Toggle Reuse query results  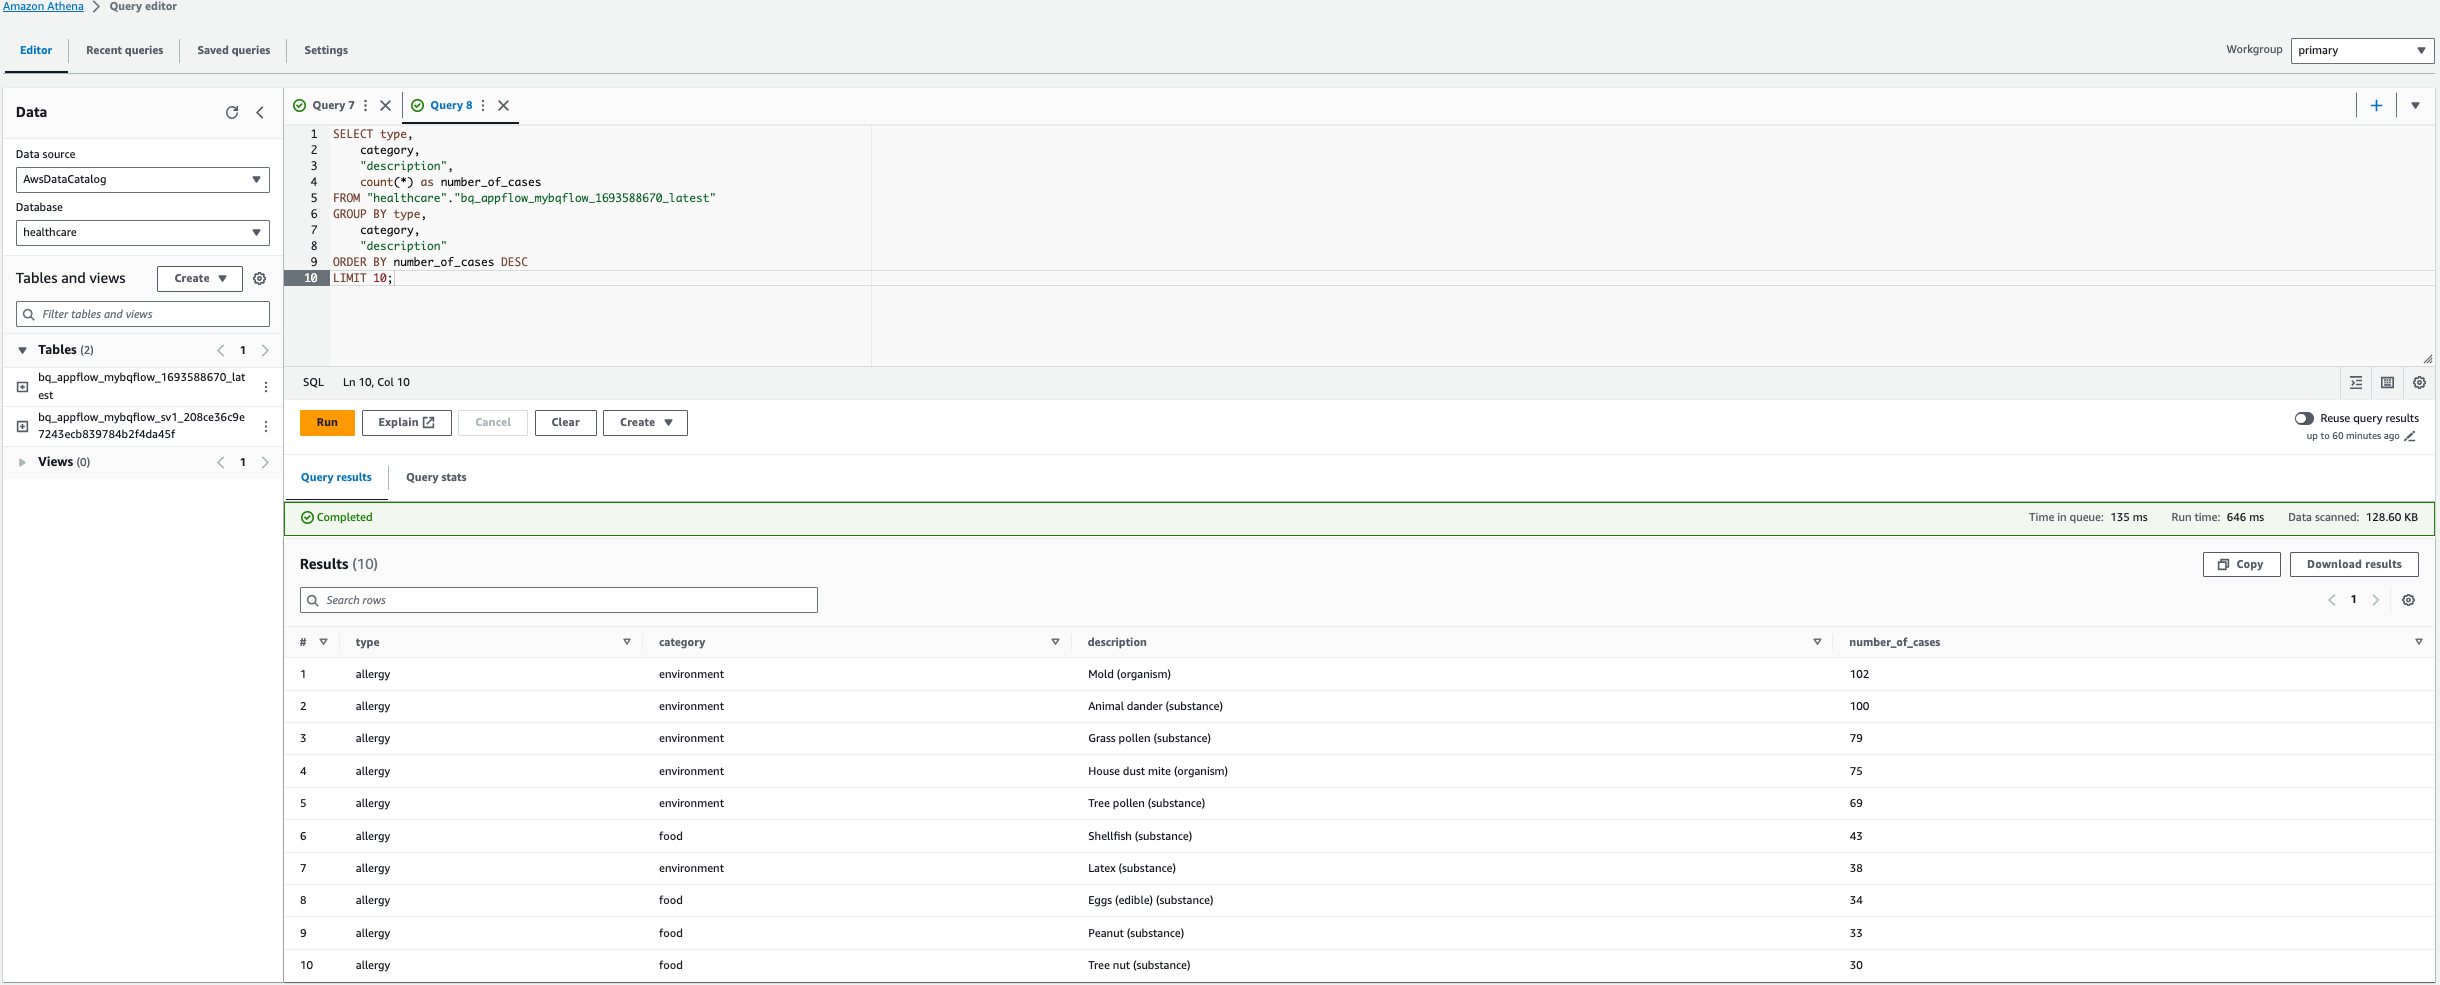(2305, 418)
